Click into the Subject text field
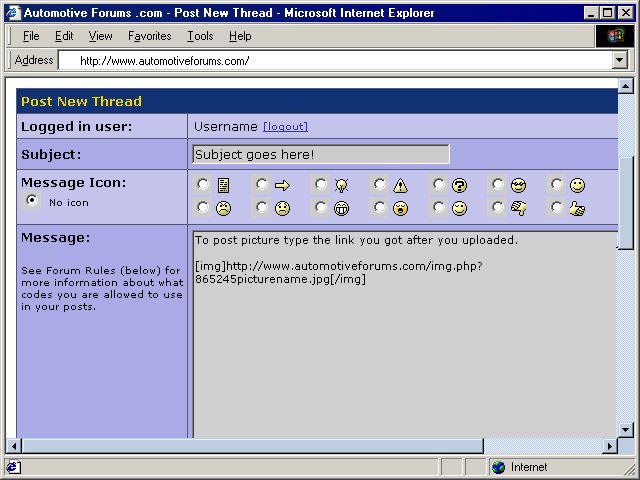Image resolution: width=640 pixels, height=480 pixels. click(321, 154)
